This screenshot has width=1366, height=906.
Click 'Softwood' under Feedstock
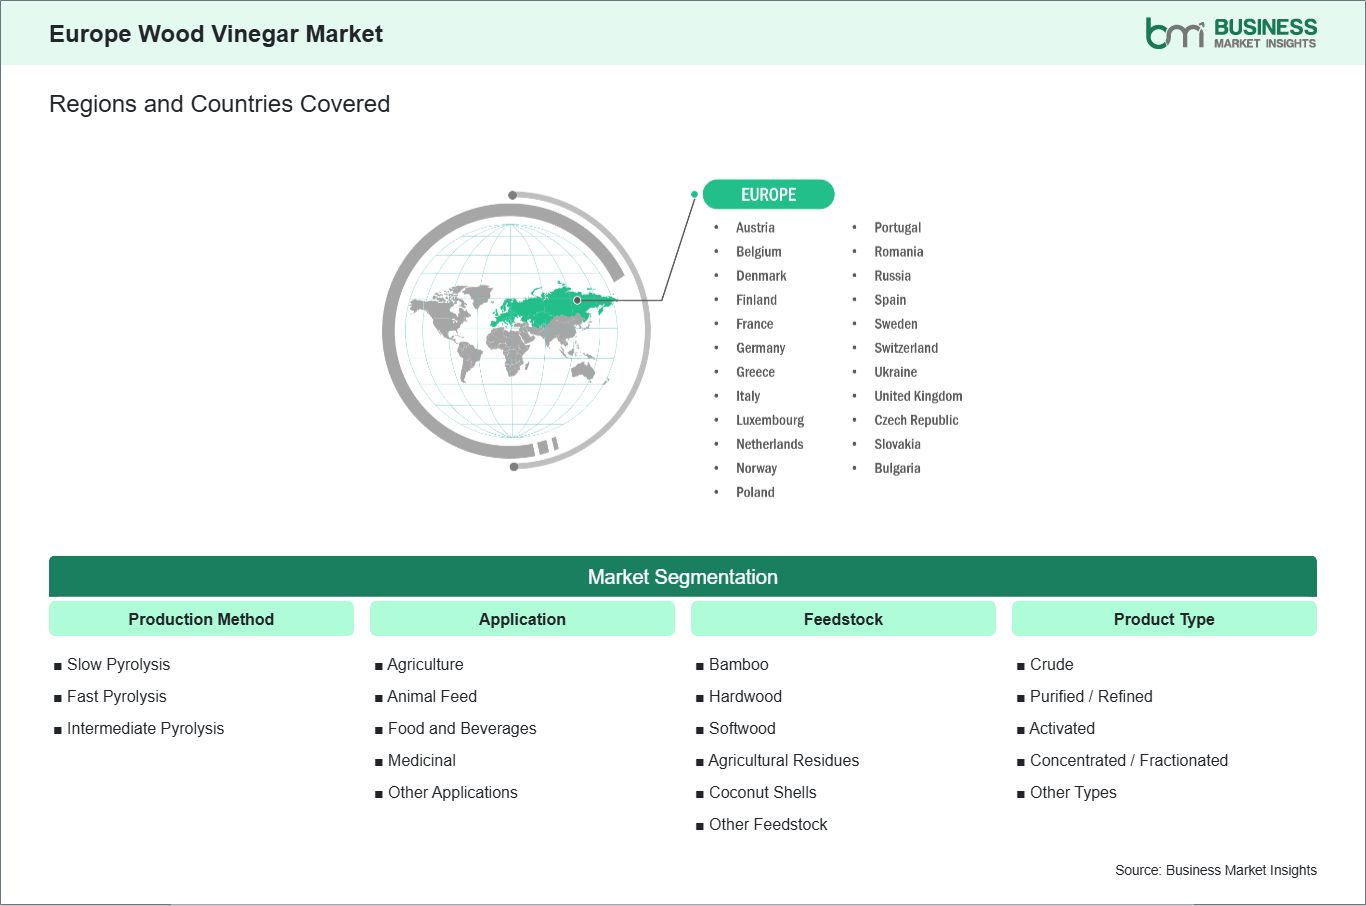coord(742,729)
